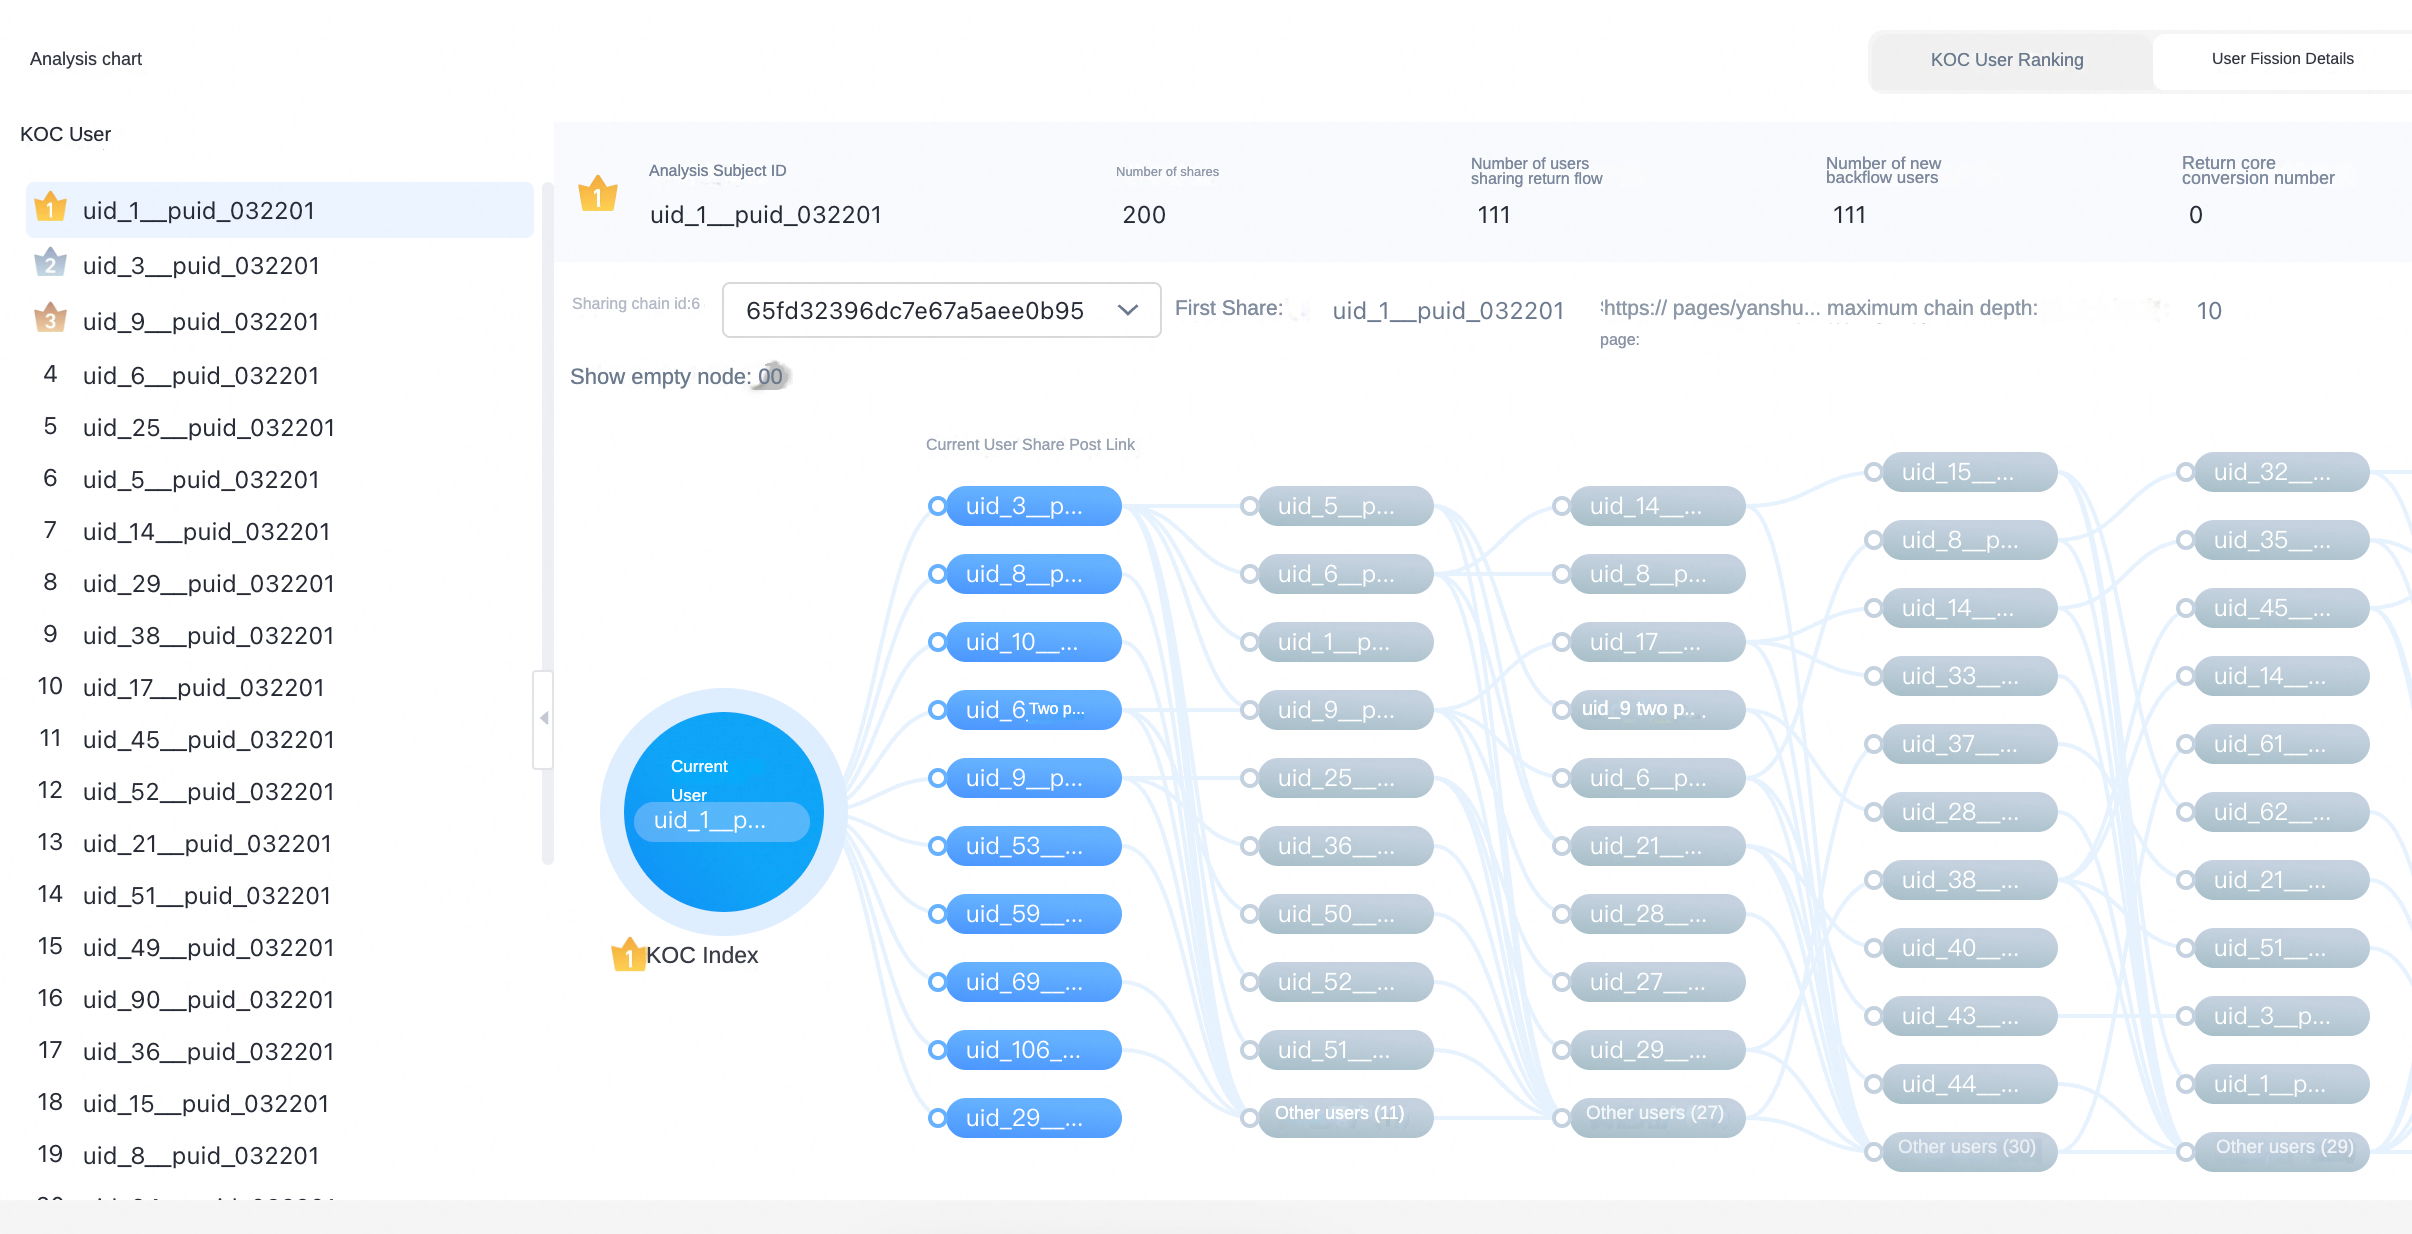Expand the Other users (27) node
Image resolution: width=2412 pixels, height=1234 pixels.
1658,1116
